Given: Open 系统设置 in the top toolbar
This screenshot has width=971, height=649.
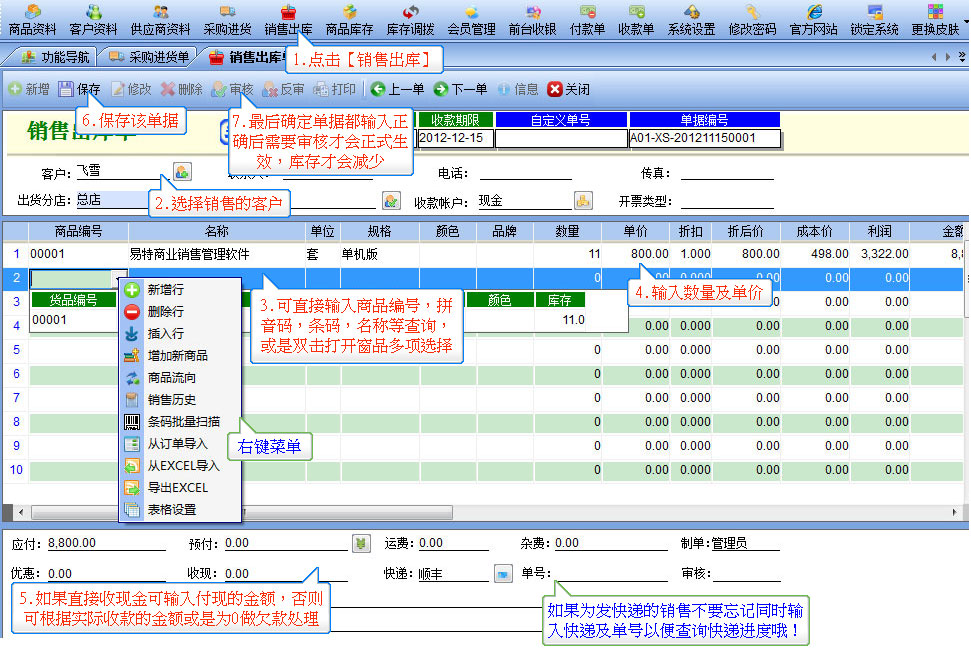Looking at the screenshot, I should pos(691,20).
